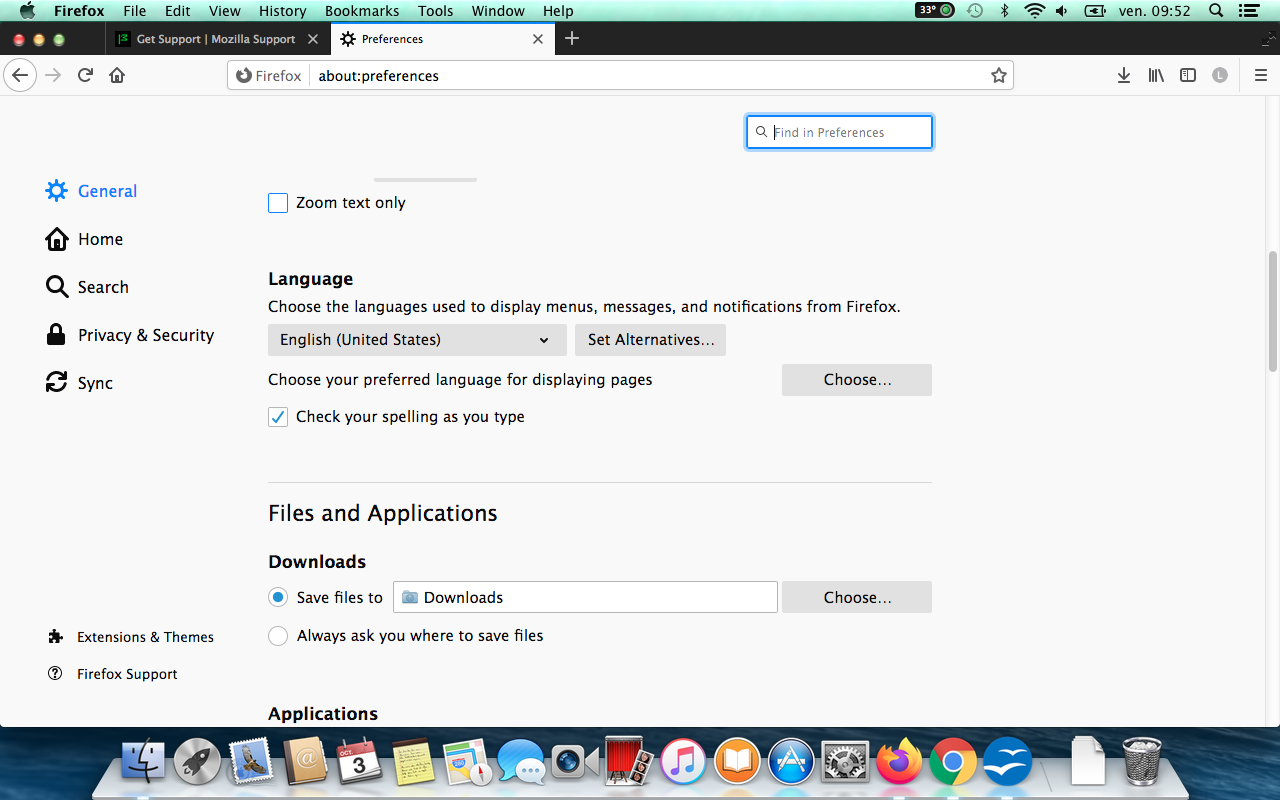Screen dimensions: 1280x800
Task: Open Mail from the Dock
Action: pyautogui.click(x=251, y=763)
